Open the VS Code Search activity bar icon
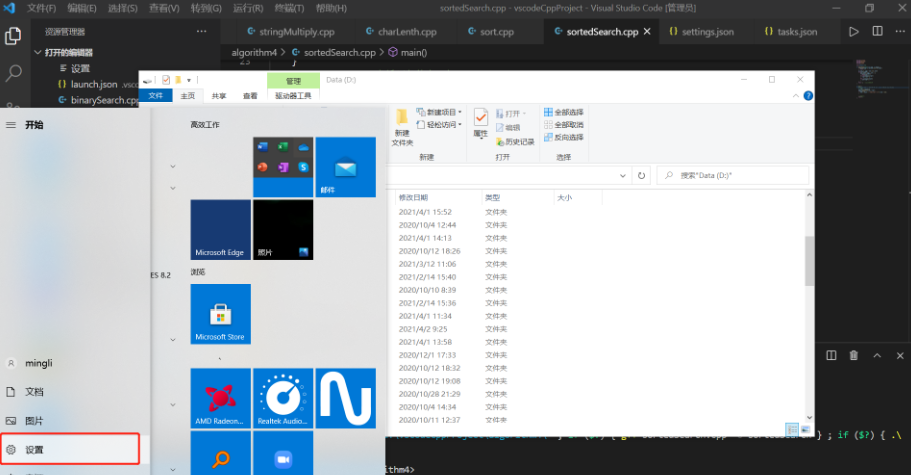 (x=13, y=74)
